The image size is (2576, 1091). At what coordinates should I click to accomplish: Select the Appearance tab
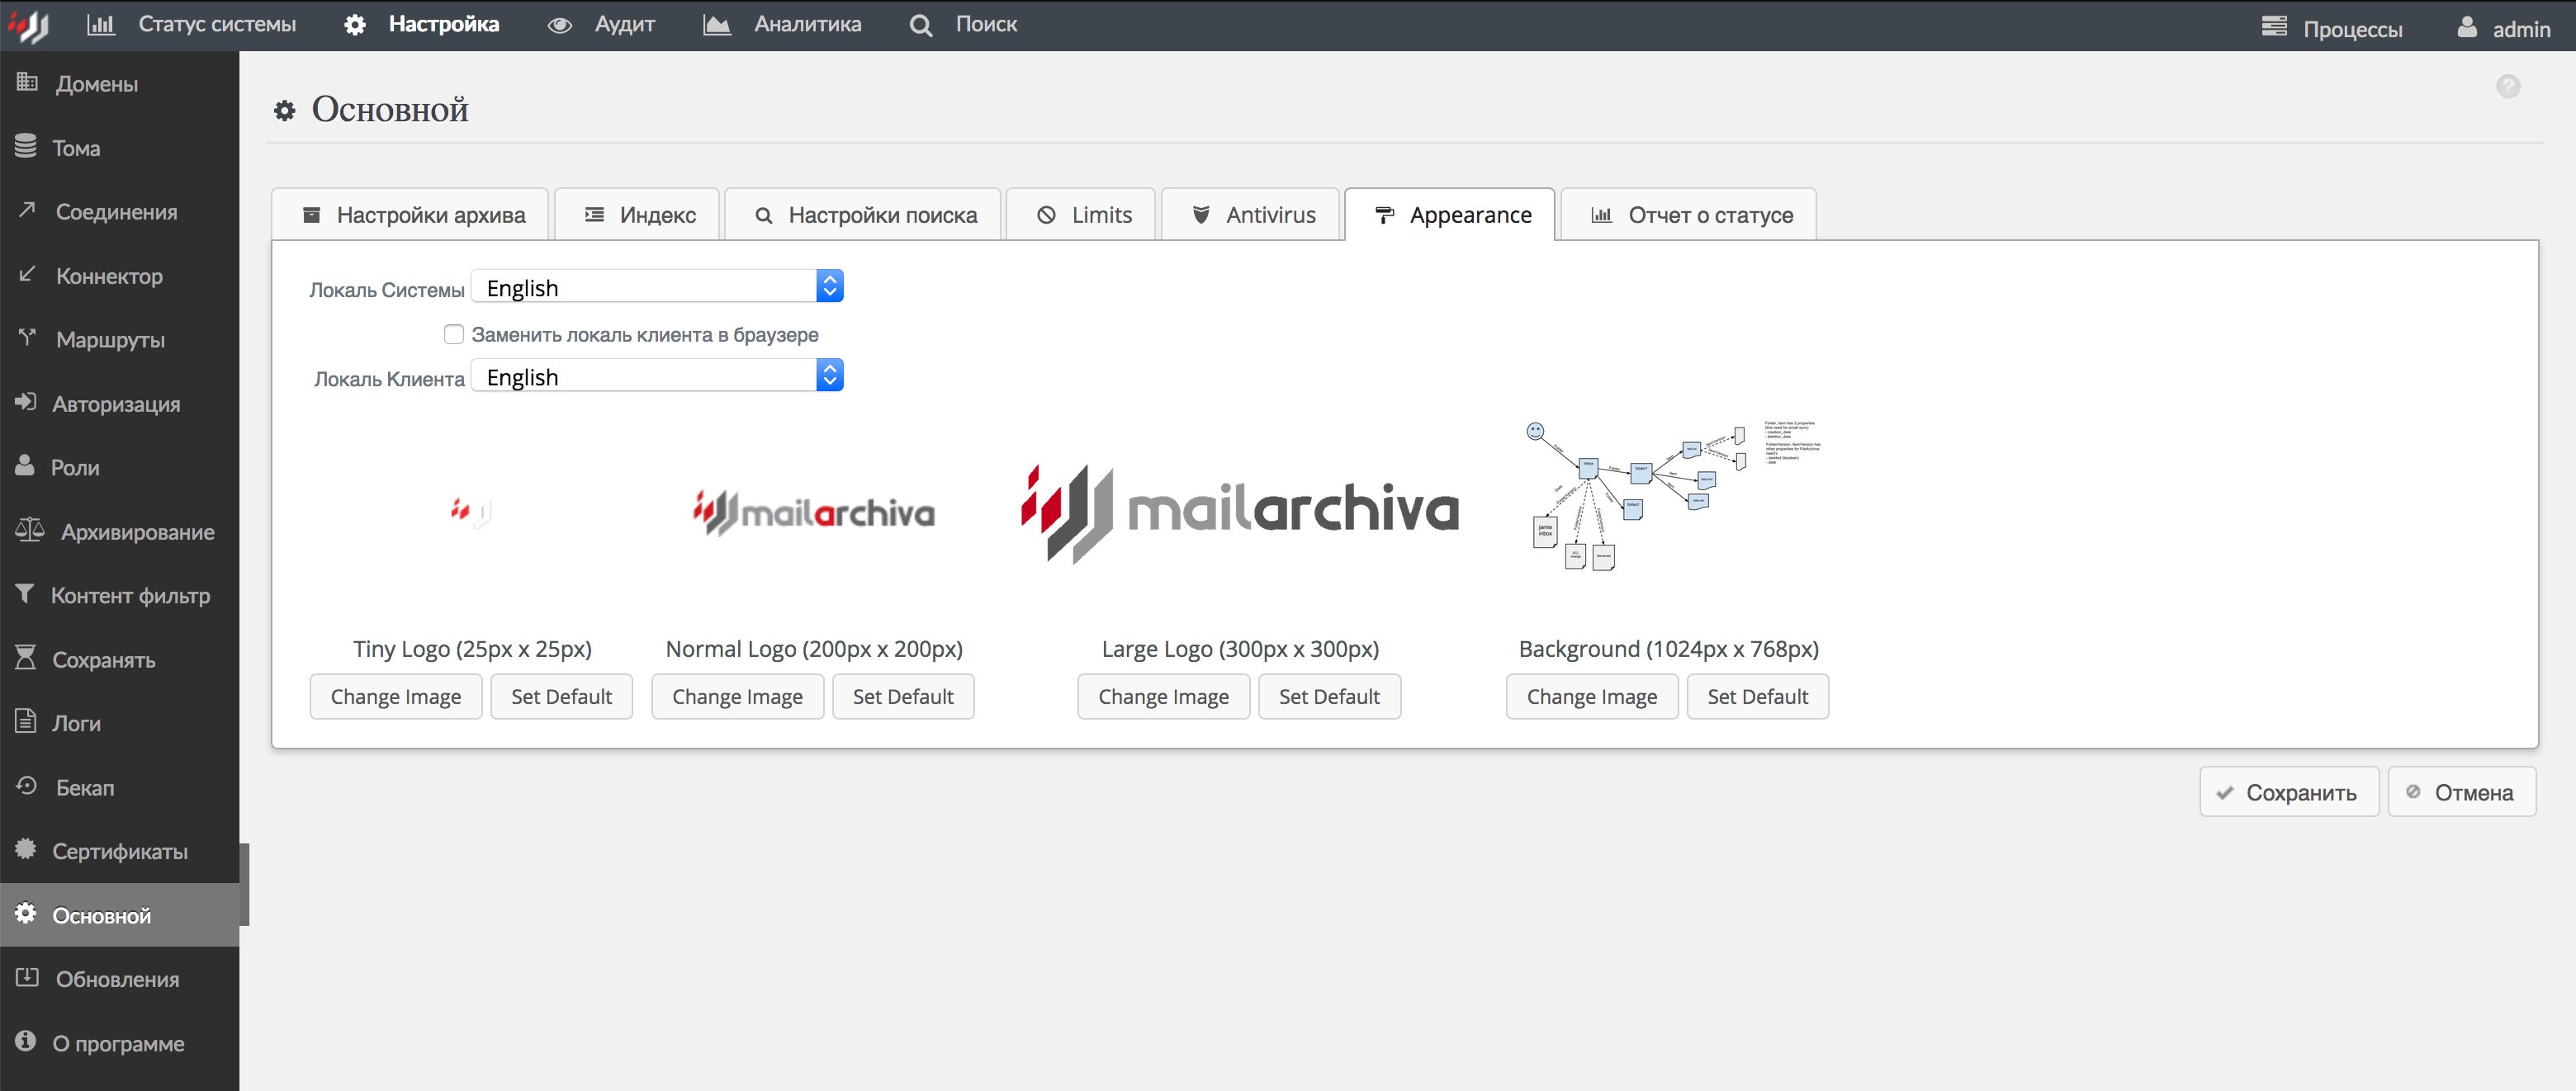pyautogui.click(x=1450, y=215)
